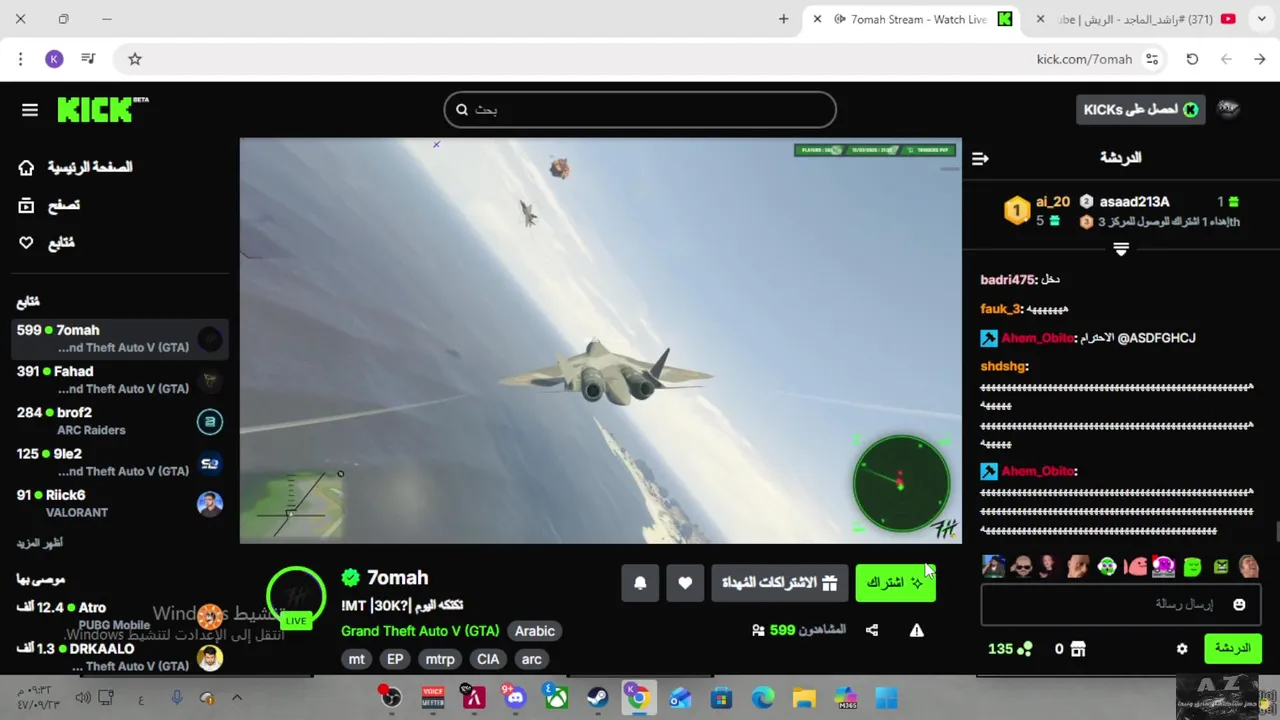Reload the page in browser toolbar
Viewport: 1280px width, 720px height.
(1192, 59)
